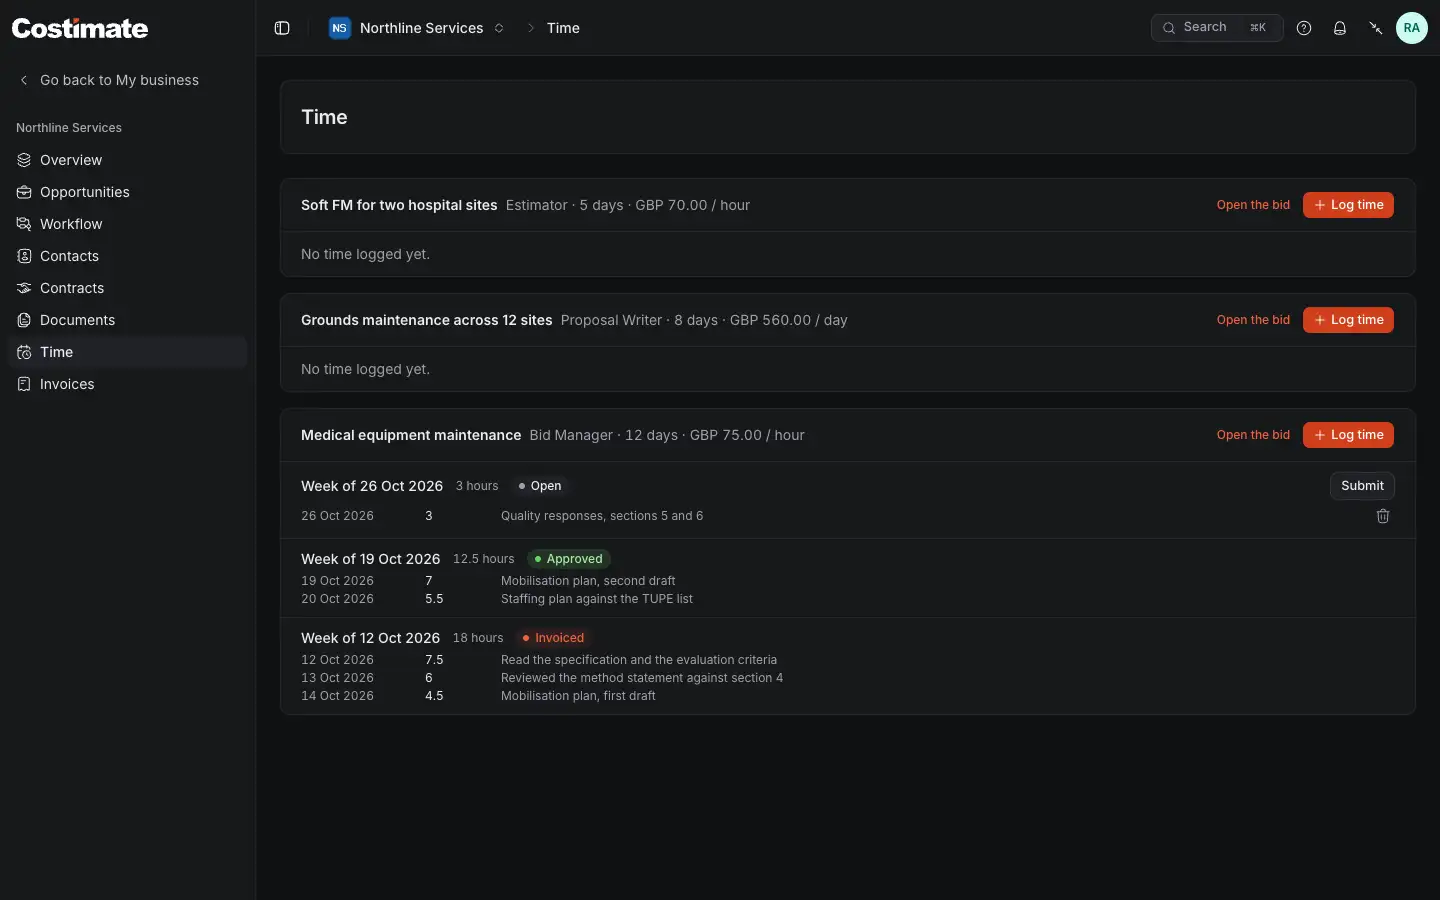The width and height of the screenshot is (1440, 900).
Task: Open Contacts in the sidebar
Action: (127, 256)
